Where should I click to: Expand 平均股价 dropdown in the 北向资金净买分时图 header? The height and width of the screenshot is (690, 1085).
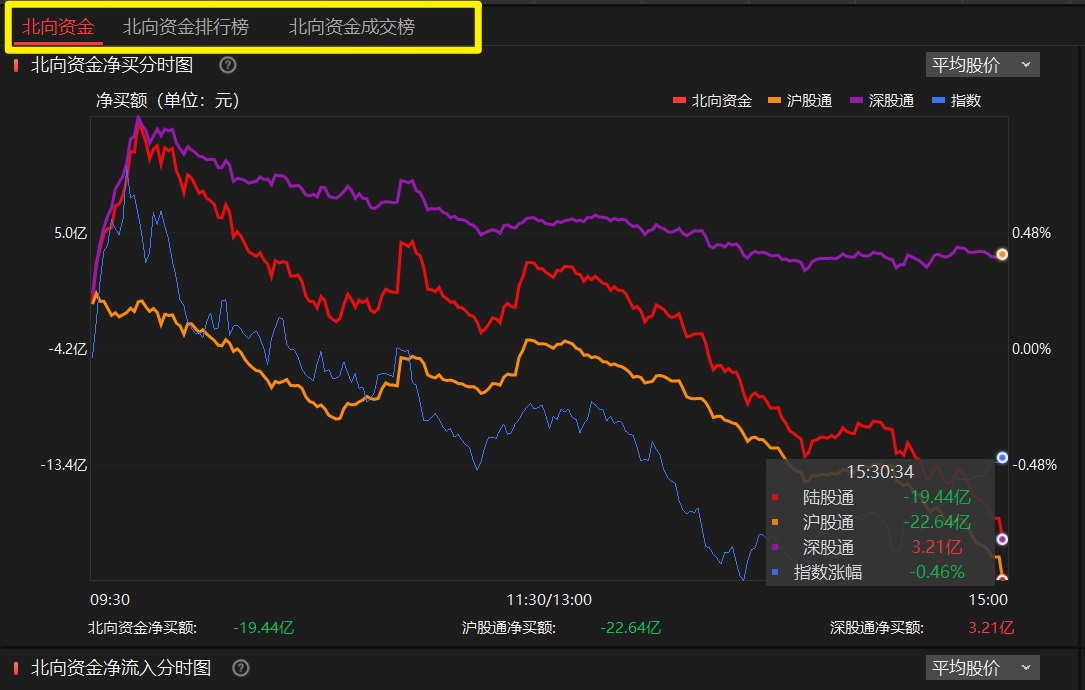(x=983, y=65)
